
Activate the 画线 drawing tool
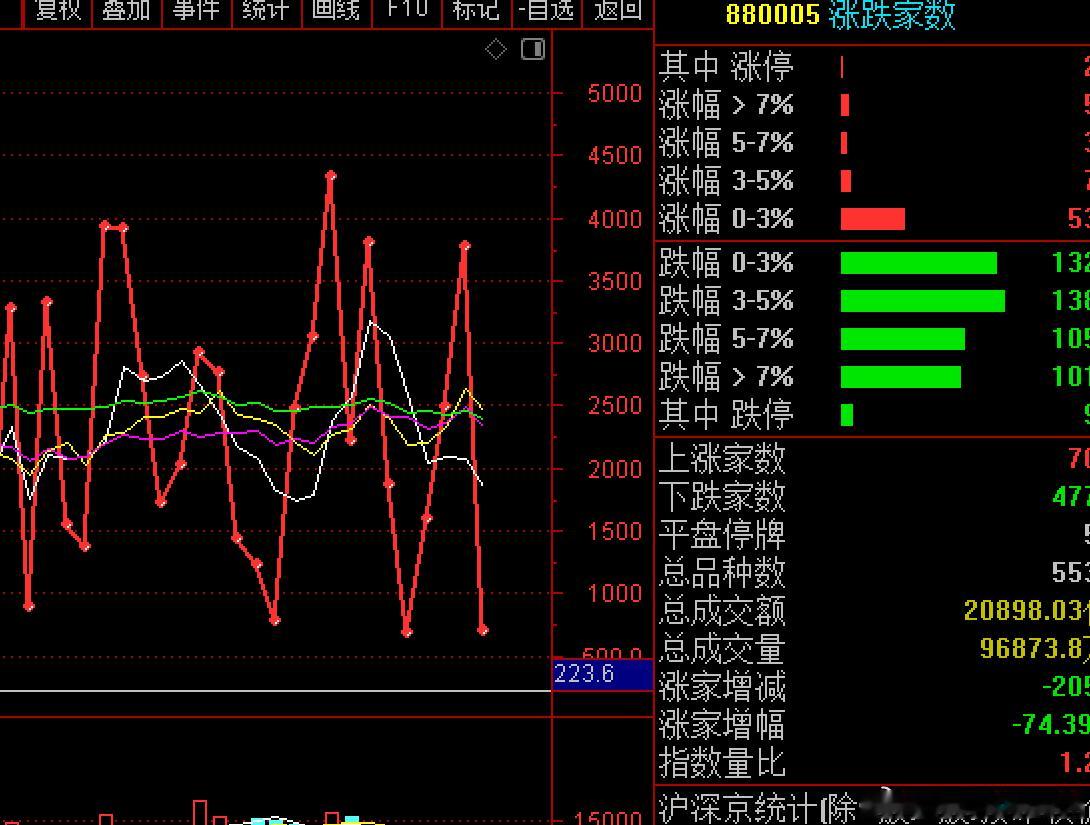336,10
